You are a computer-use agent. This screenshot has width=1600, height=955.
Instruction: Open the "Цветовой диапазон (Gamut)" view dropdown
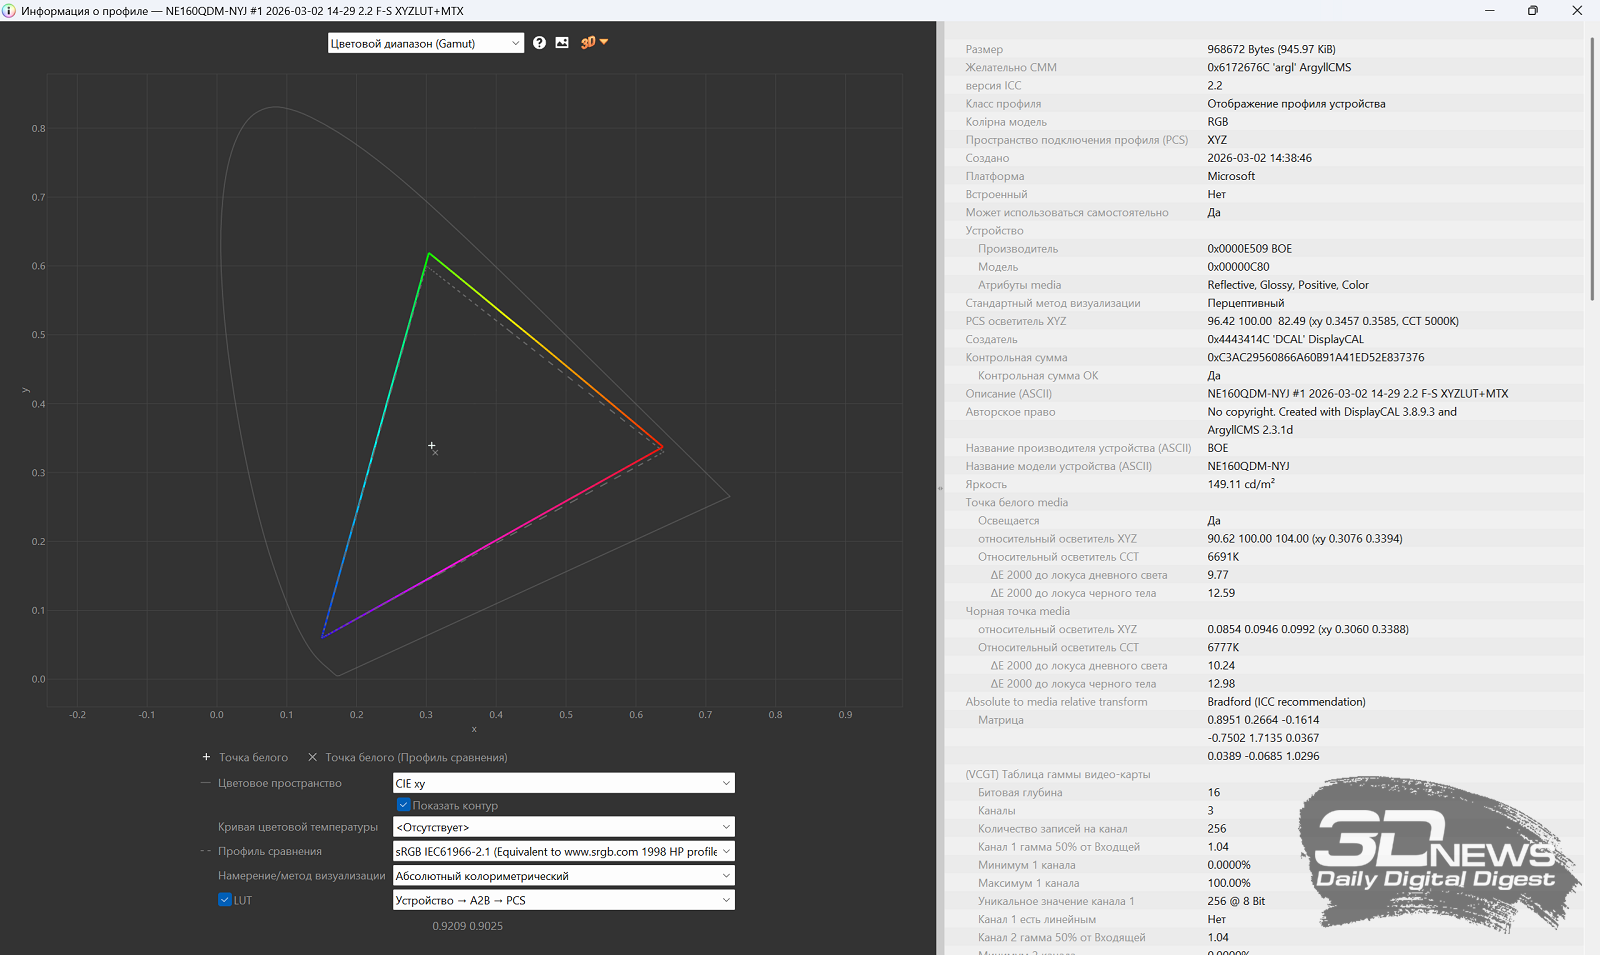(x=425, y=43)
